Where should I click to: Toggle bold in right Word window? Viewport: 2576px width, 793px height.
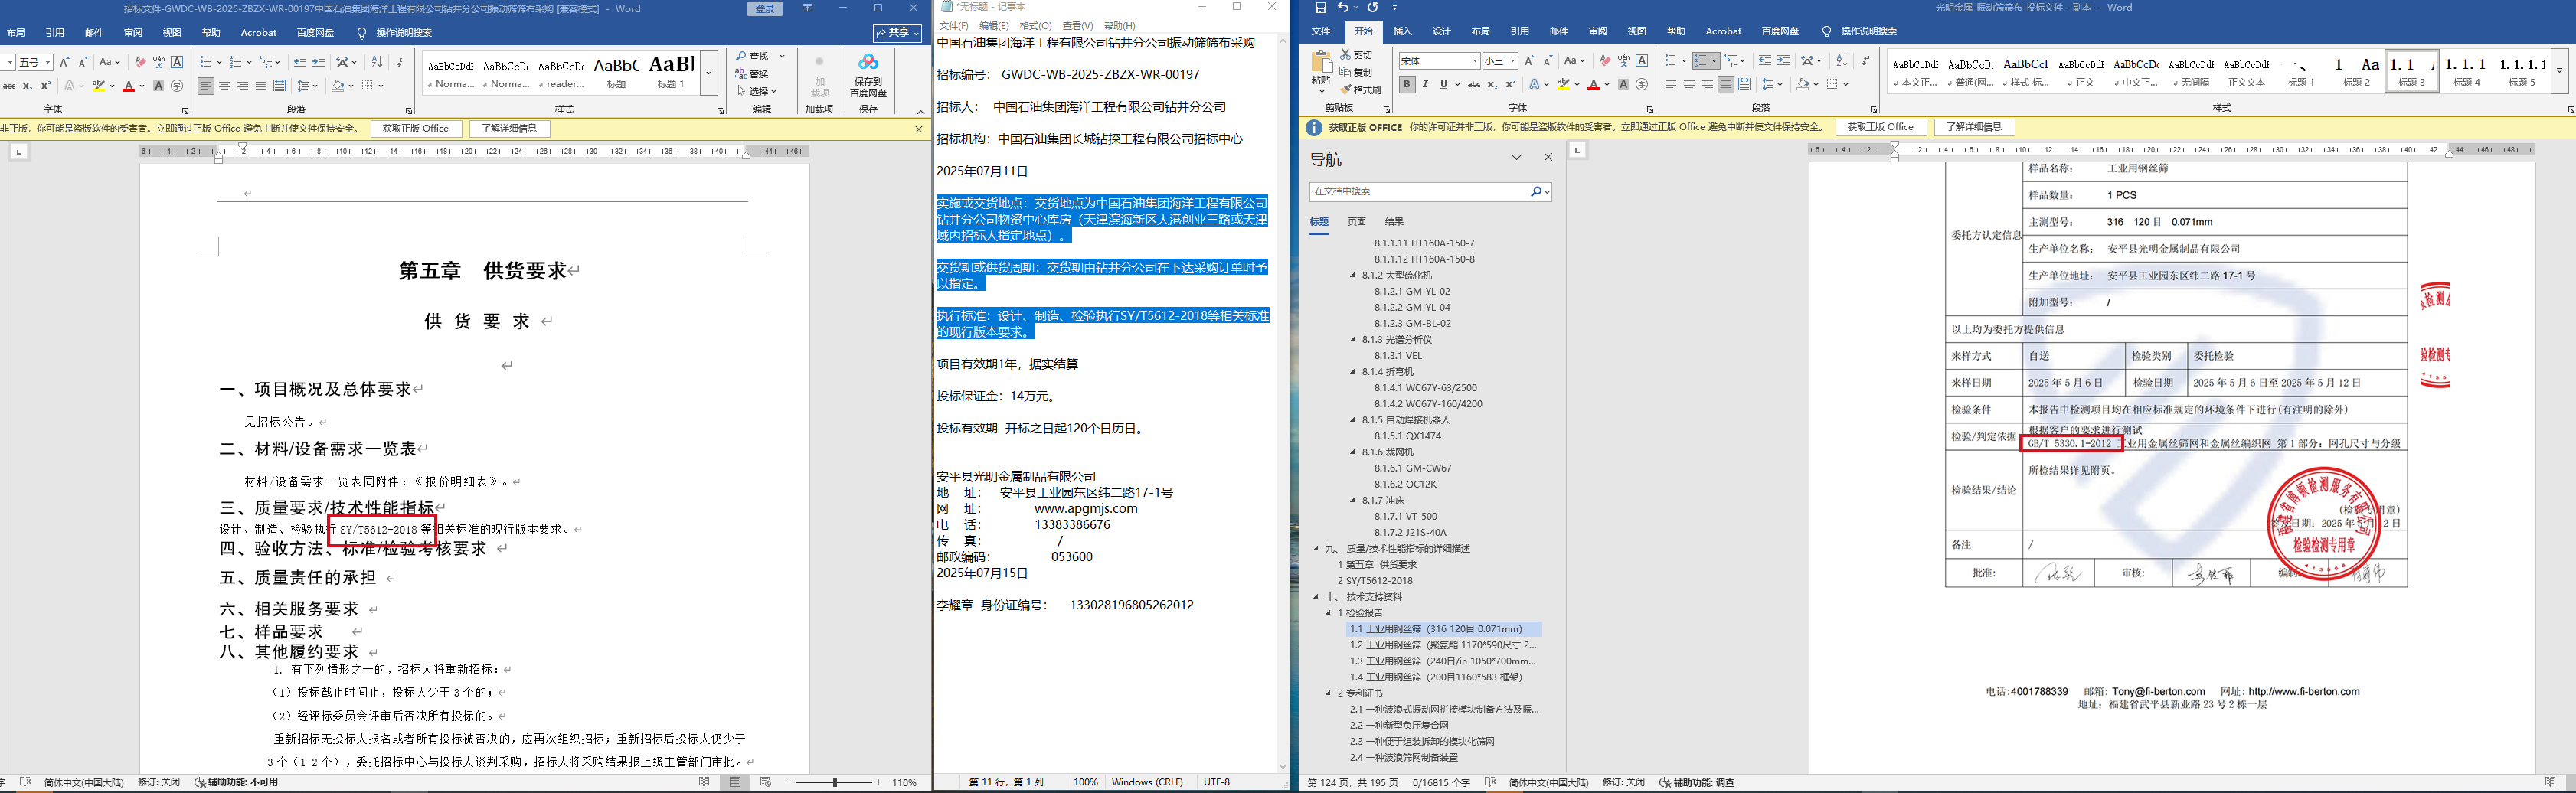1407,85
